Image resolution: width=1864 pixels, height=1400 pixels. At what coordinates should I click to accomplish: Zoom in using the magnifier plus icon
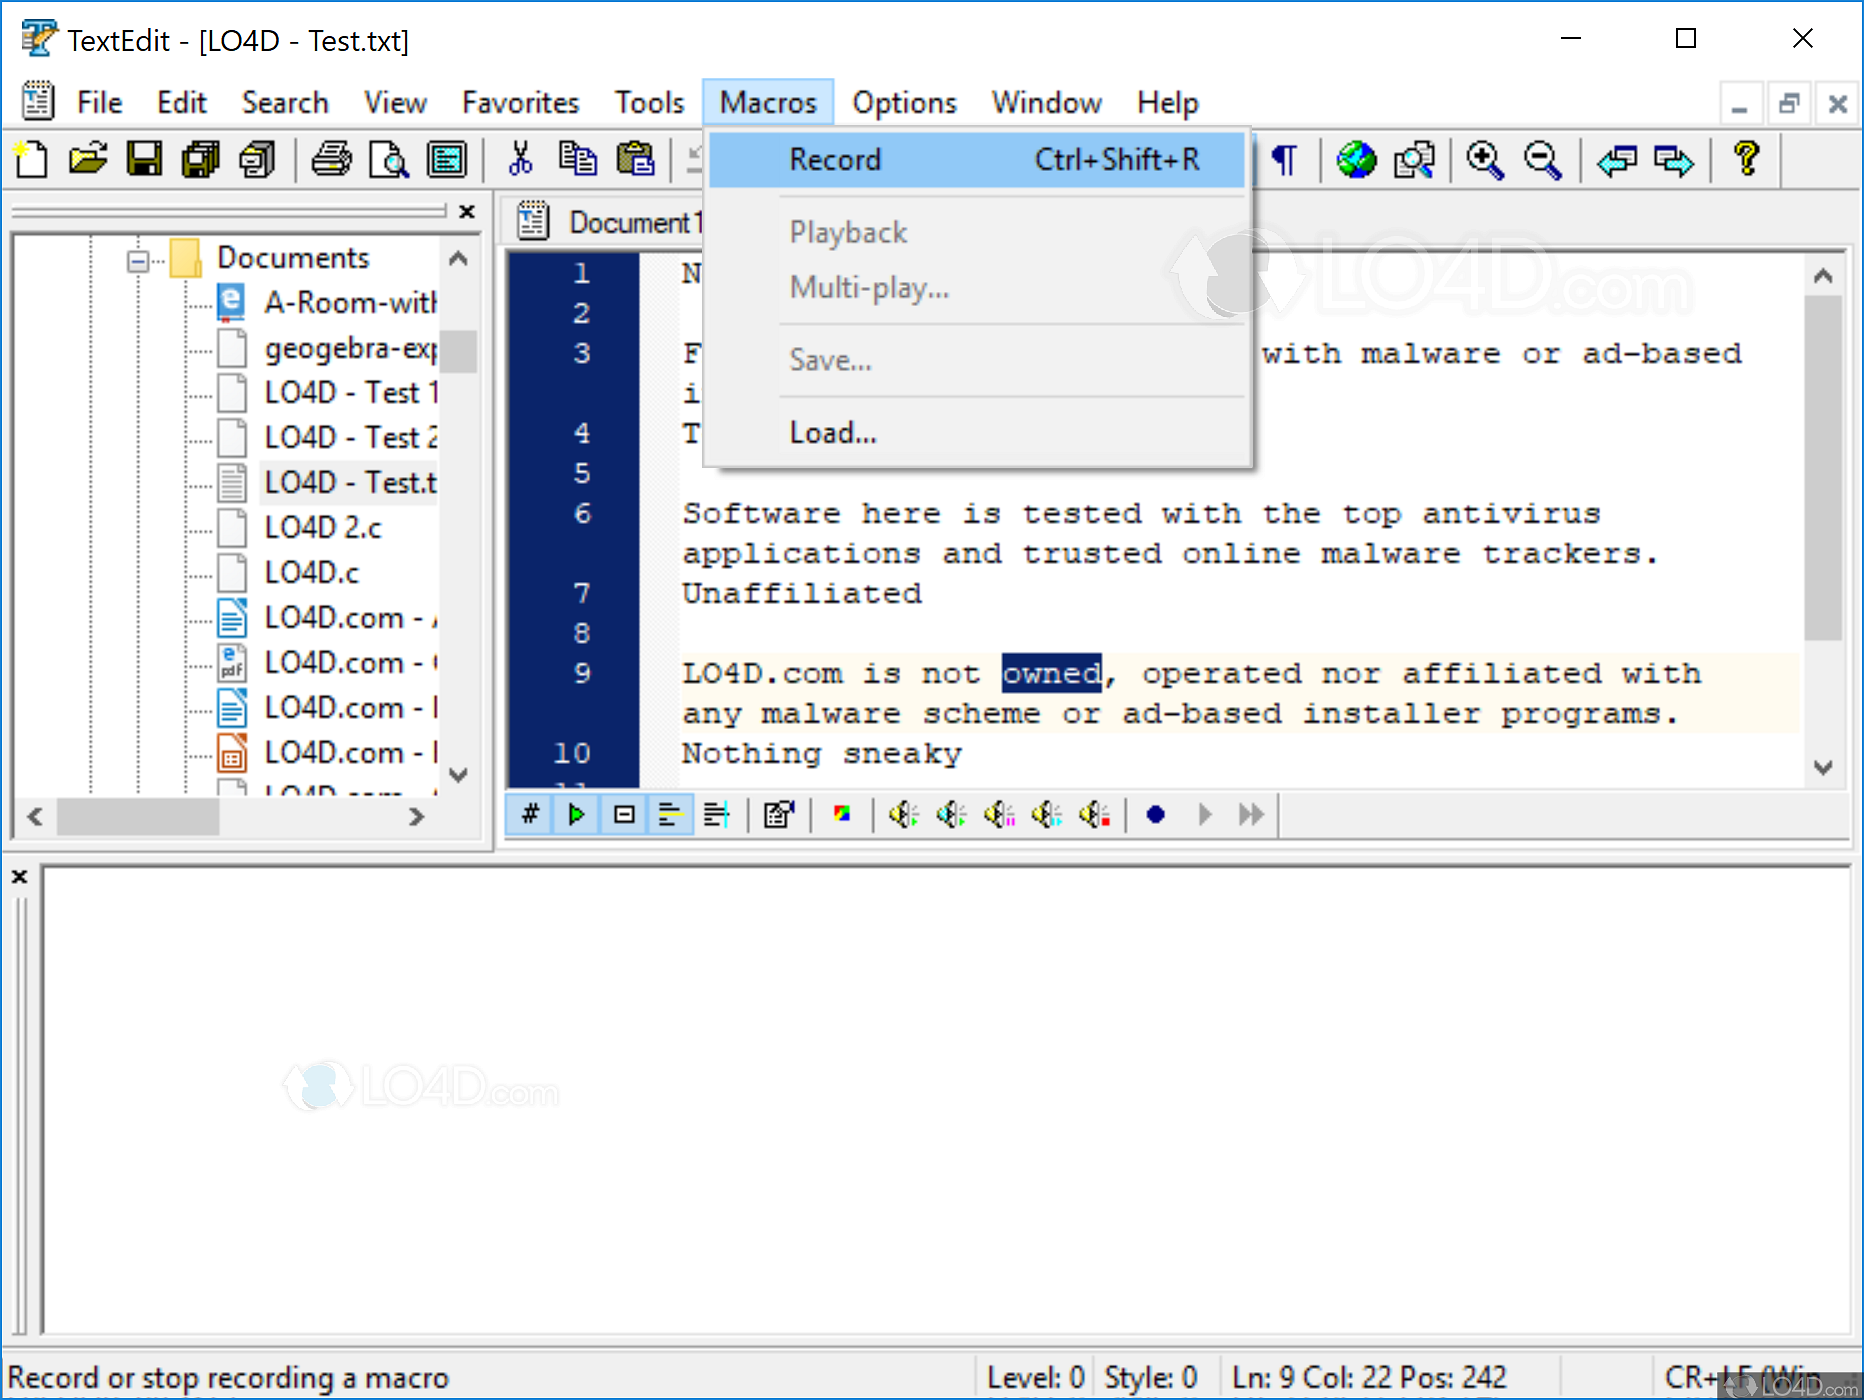pos(1484,160)
